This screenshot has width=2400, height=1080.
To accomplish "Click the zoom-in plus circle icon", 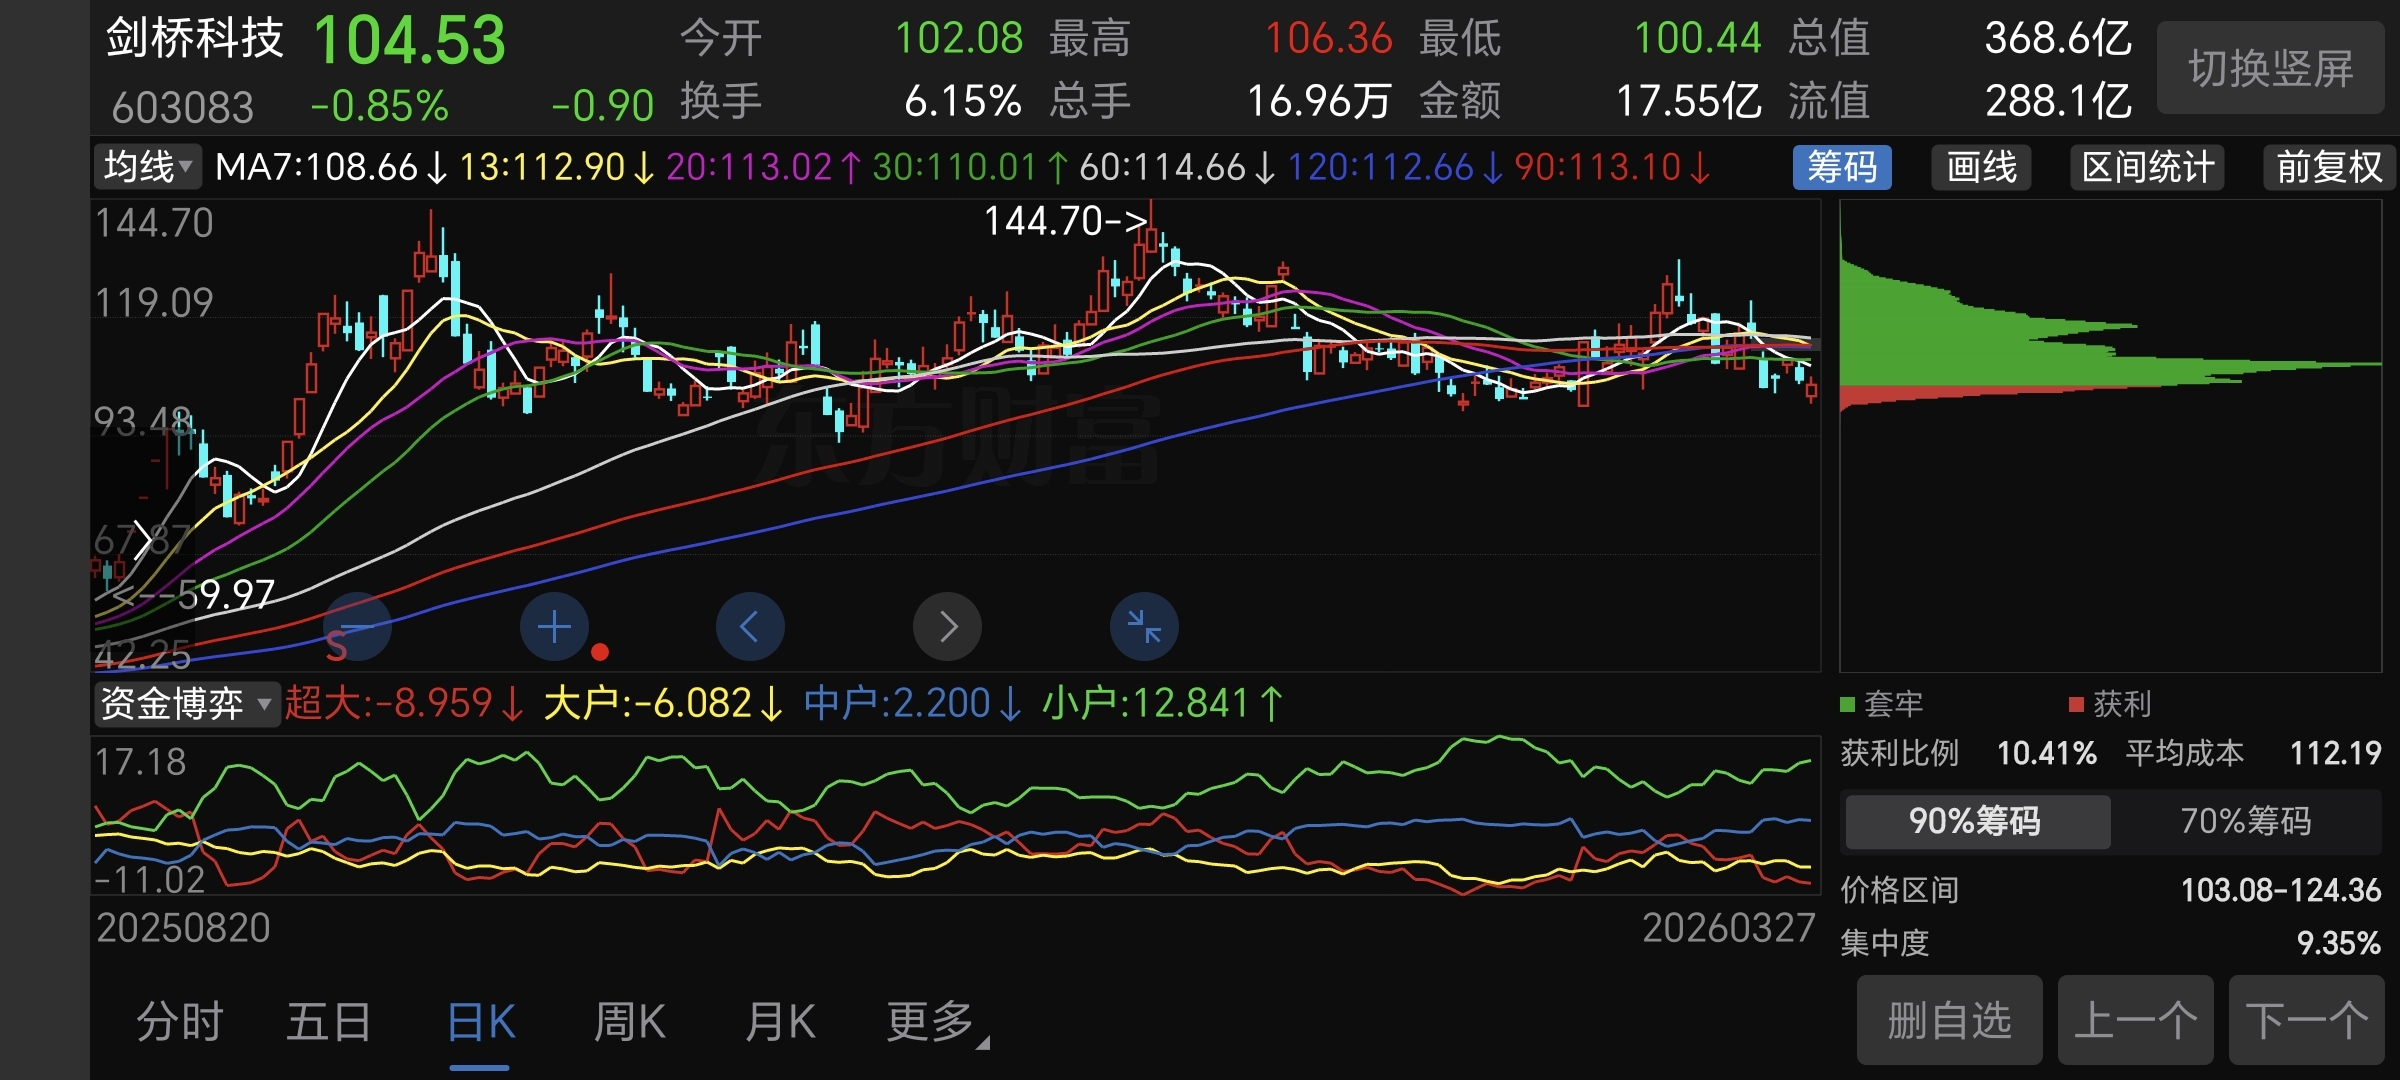I will tap(554, 627).
